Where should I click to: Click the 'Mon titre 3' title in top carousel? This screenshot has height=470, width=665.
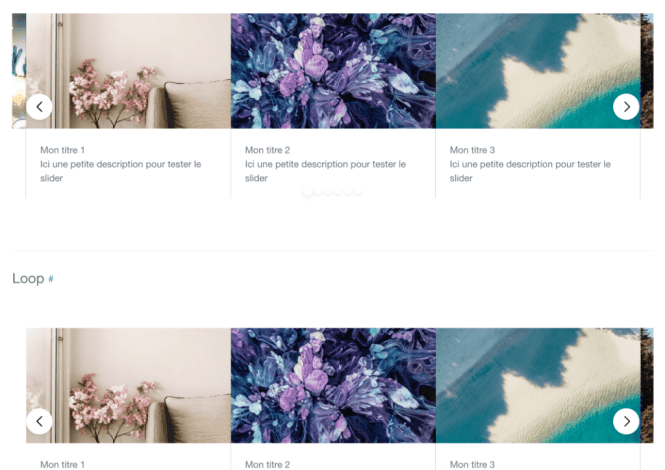(472, 150)
